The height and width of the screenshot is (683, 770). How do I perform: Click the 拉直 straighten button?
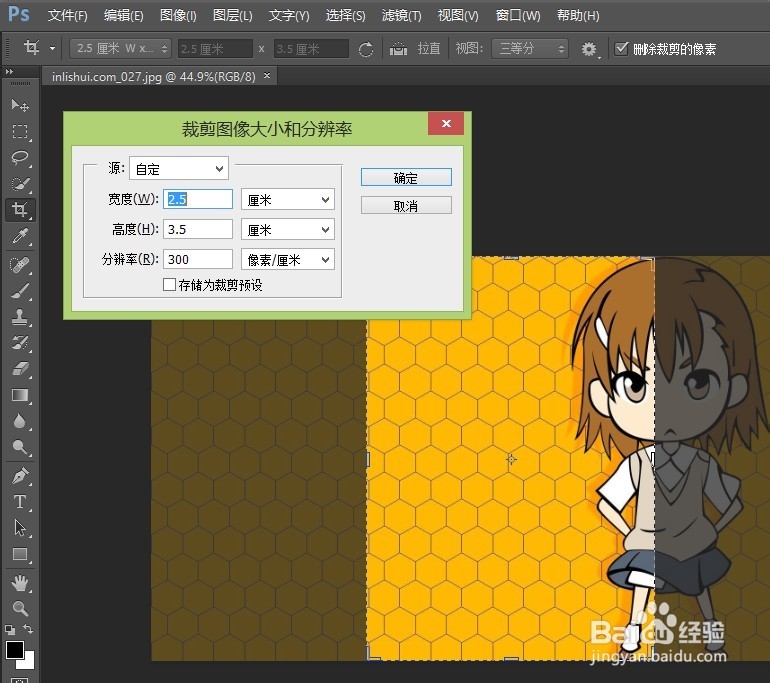[x=429, y=49]
